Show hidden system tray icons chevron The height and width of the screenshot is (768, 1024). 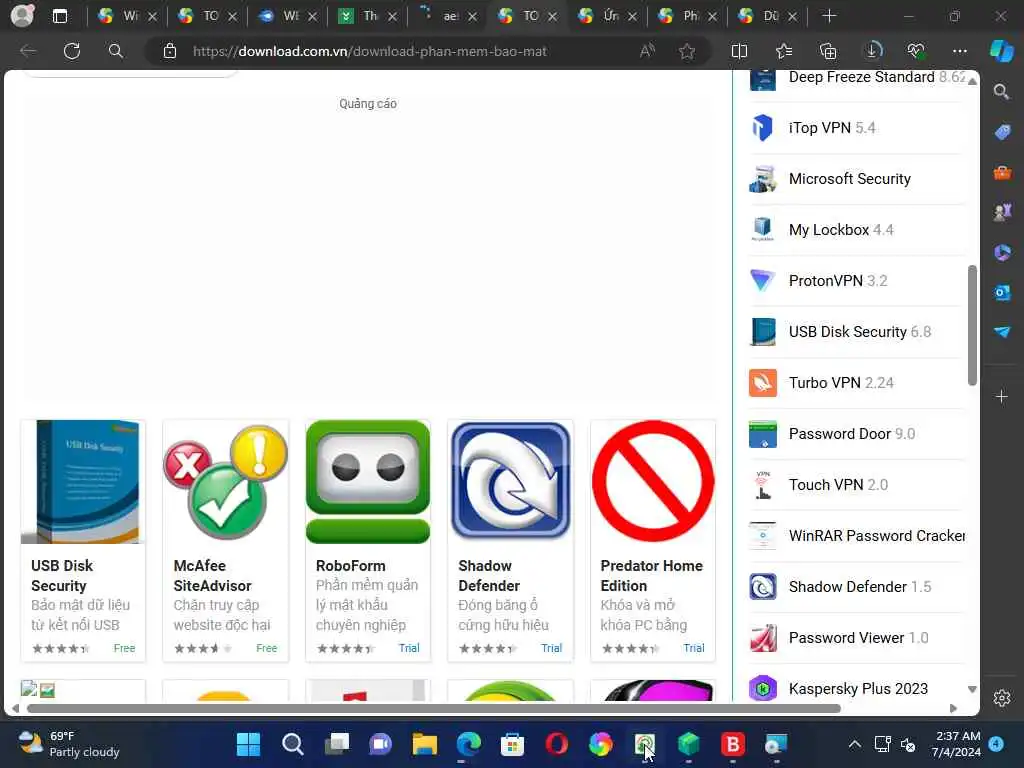pos(854,744)
